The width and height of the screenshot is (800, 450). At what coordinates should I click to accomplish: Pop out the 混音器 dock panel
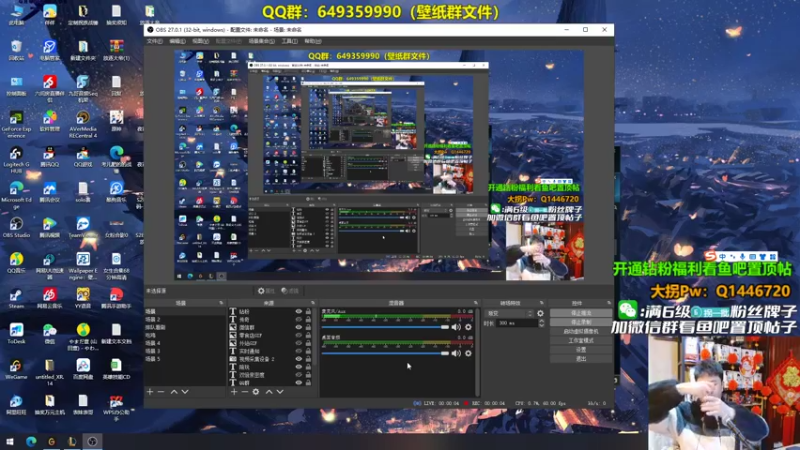[476, 303]
